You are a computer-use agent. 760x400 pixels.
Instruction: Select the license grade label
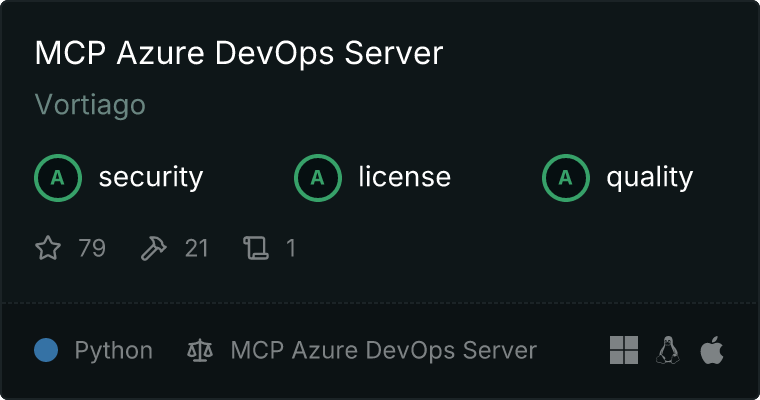404,178
